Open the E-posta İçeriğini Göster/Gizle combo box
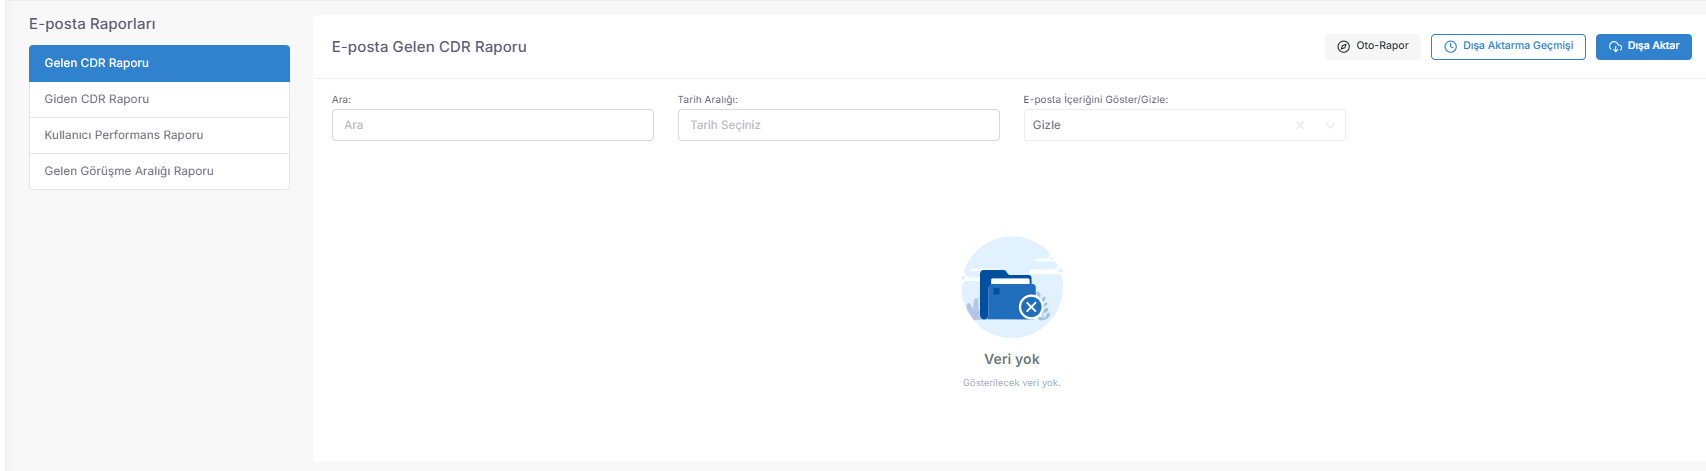The image size is (1706, 471). 1184,125
